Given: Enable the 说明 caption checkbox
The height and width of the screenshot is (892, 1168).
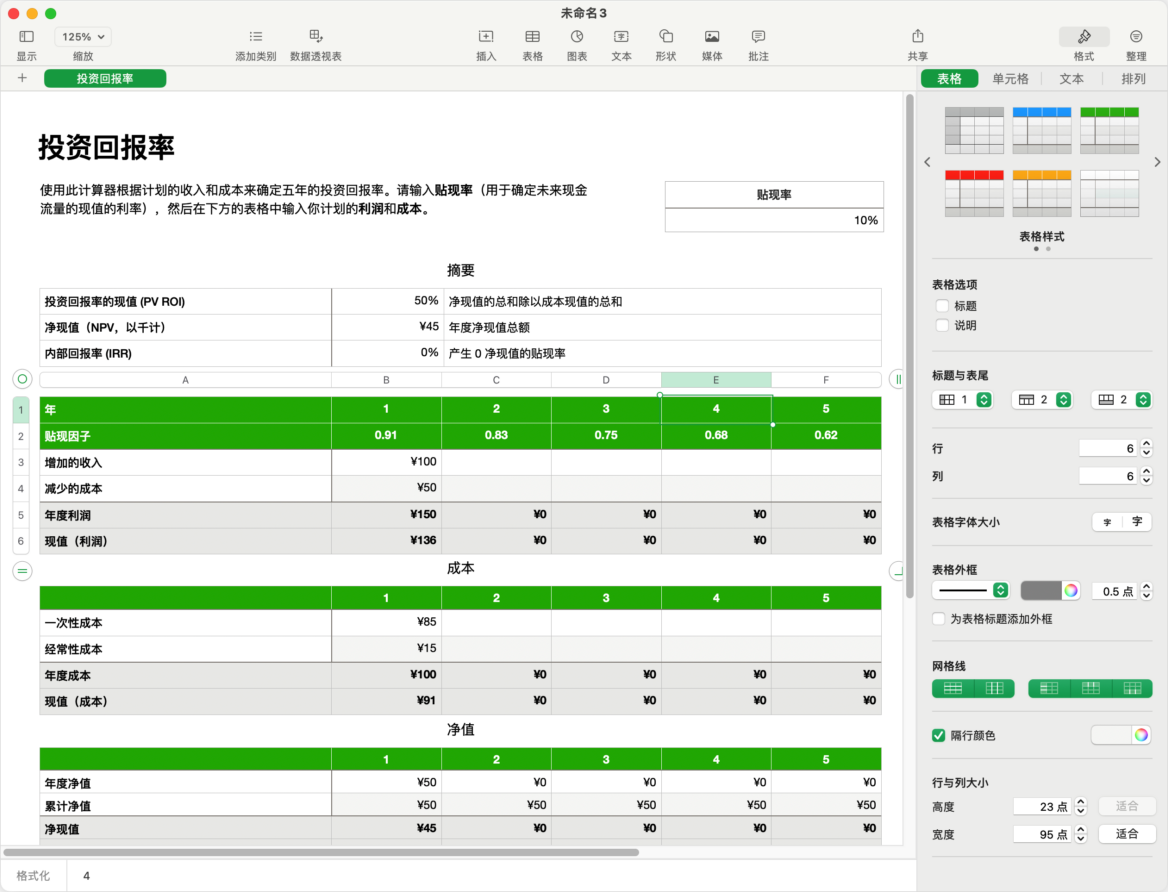Looking at the screenshot, I should 942,325.
